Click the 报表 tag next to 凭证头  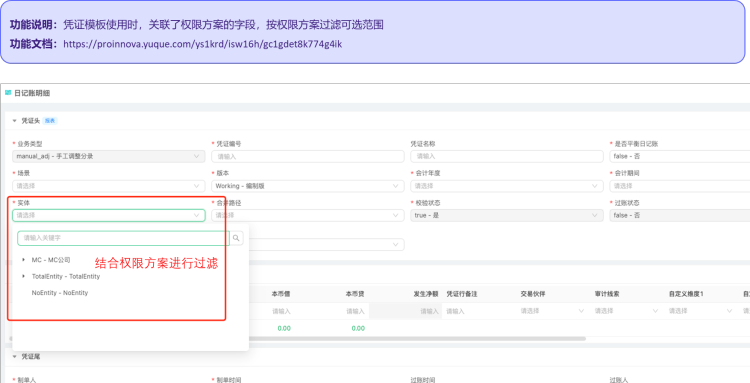[50, 121]
